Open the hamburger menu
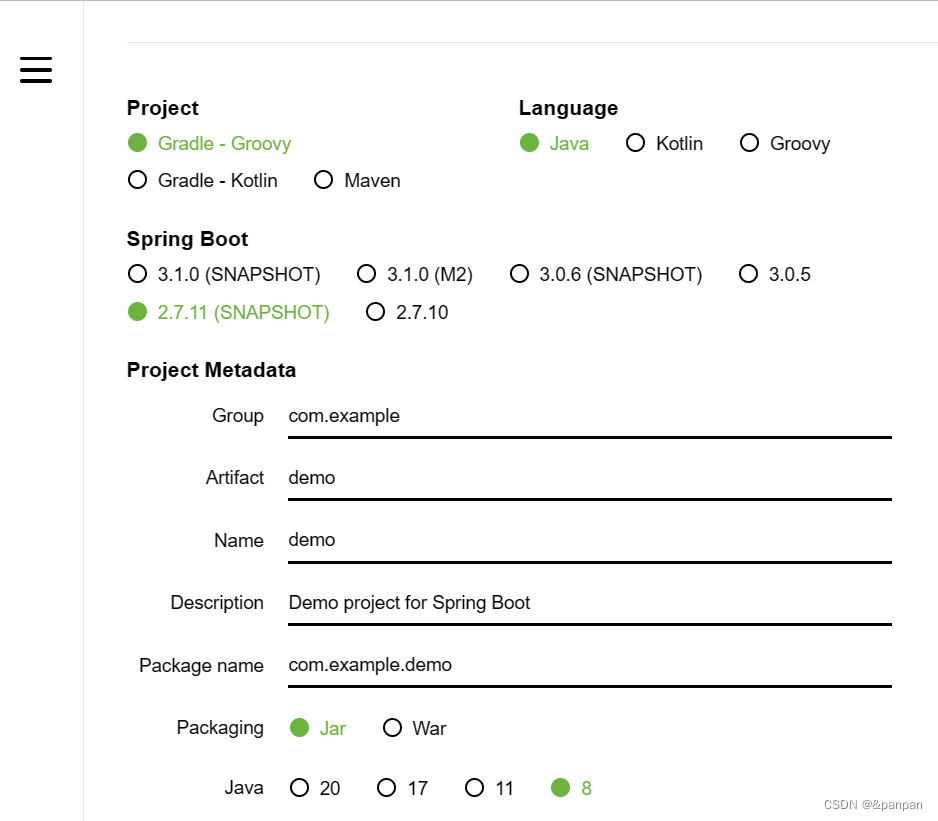Screen dimensions: 938x821 [36, 70]
